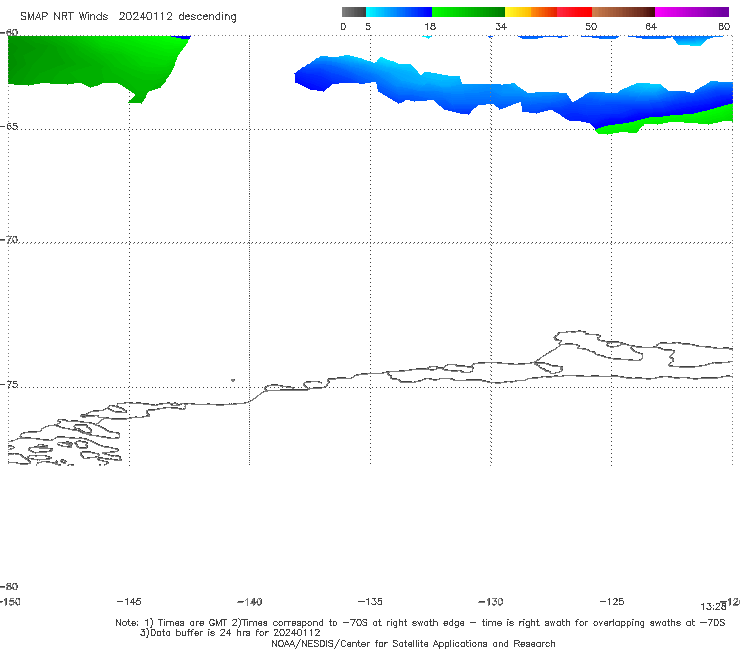Click the latitude label '-70'
The width and height of the screenshot is (740, 650).
[9, 240]
